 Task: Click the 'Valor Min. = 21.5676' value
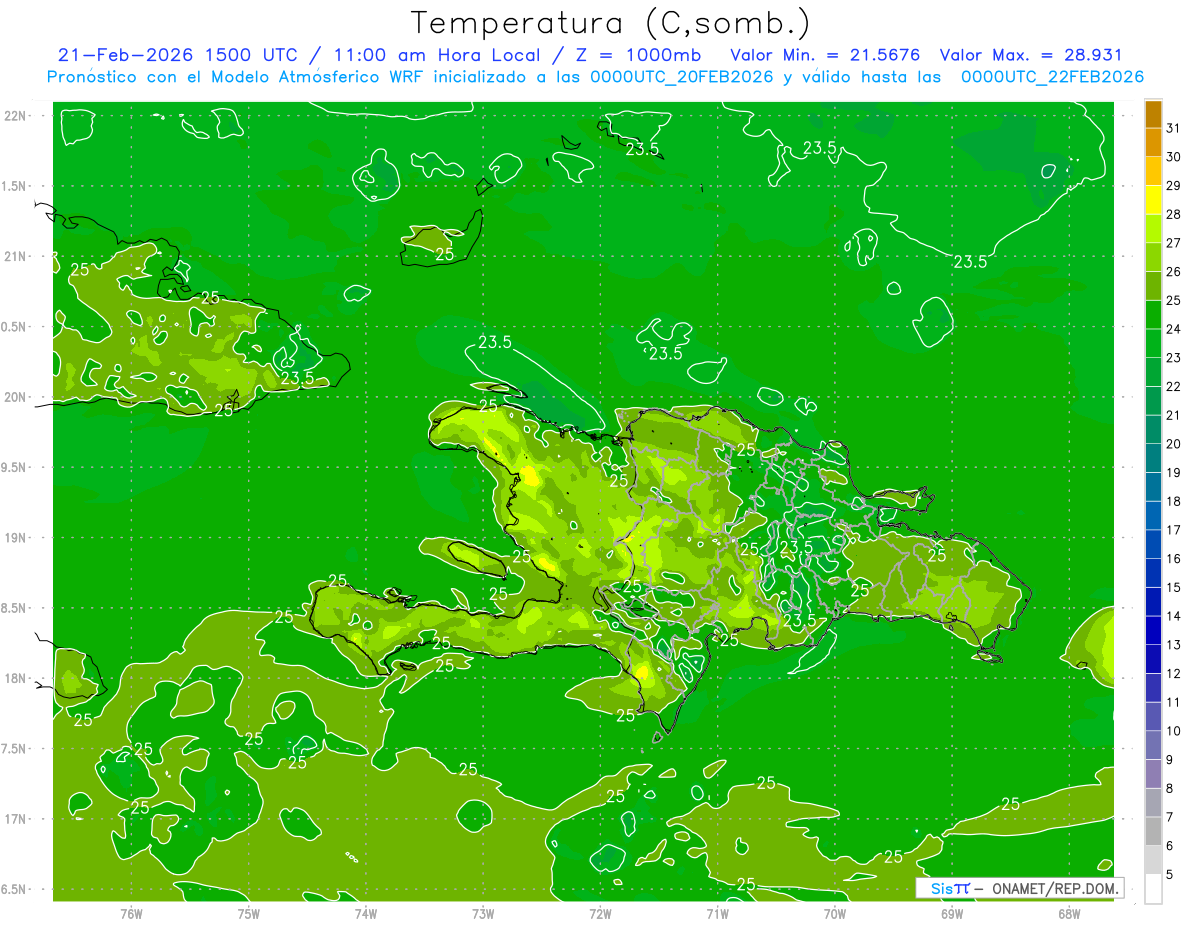tap(825, 55)
